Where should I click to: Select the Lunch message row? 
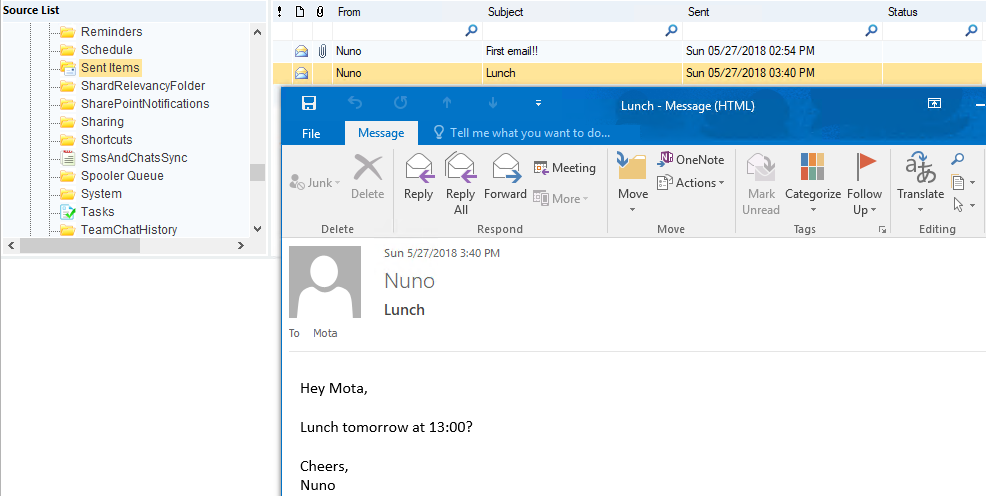[627, 73]
